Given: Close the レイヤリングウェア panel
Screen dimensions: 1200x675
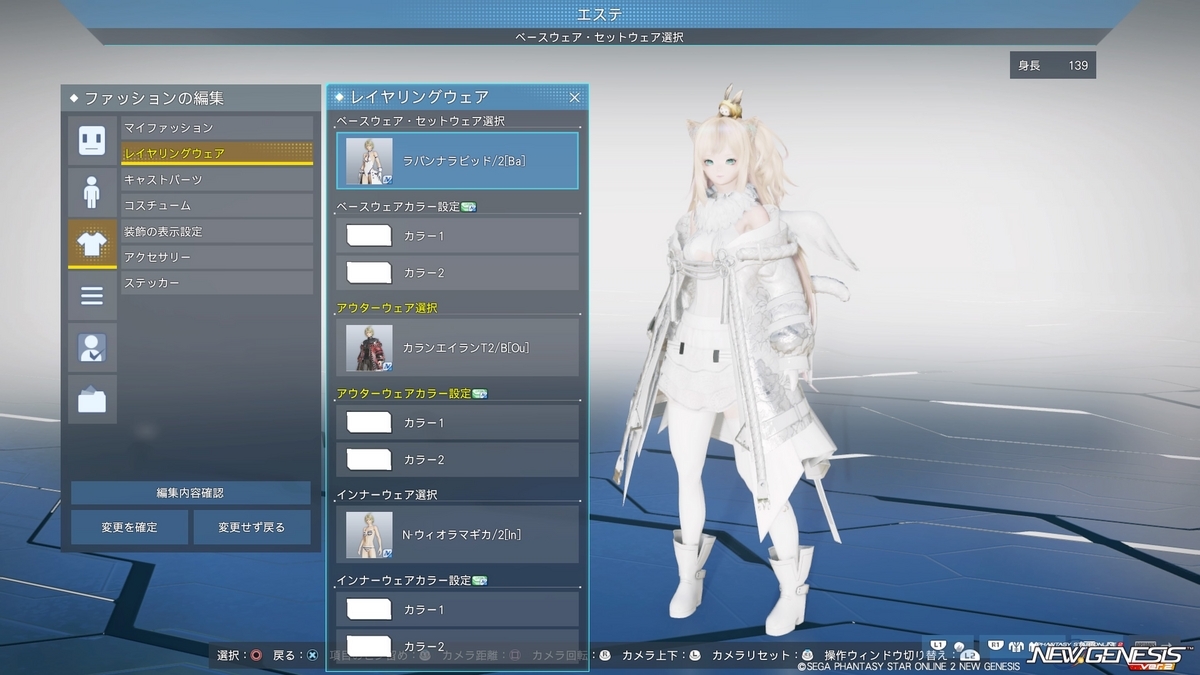Looking at the screenshot, I should click(x=574, y=97).
